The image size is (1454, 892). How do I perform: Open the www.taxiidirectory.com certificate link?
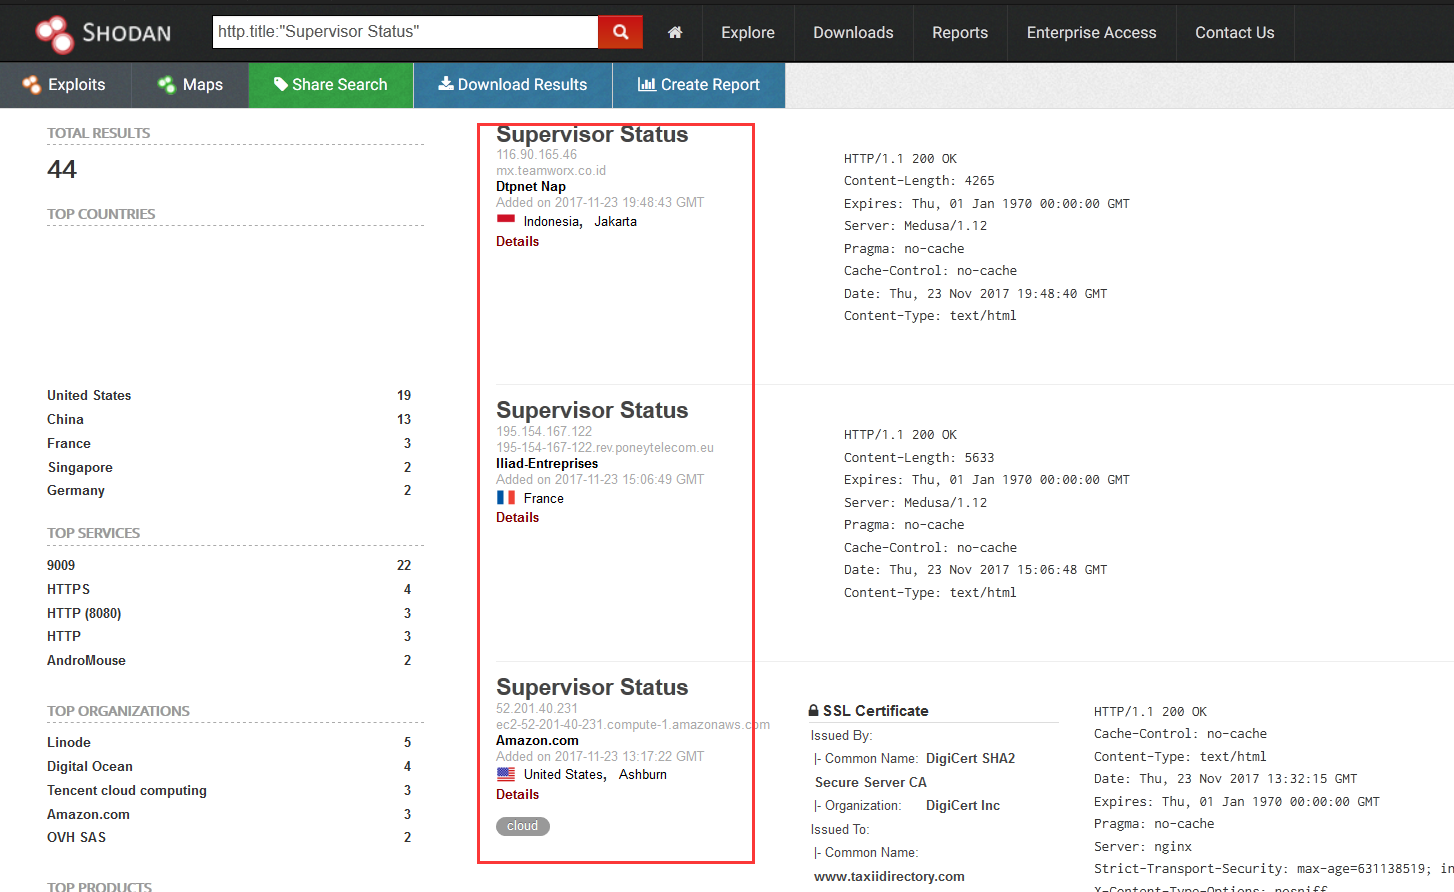click(x=888, y=876)
